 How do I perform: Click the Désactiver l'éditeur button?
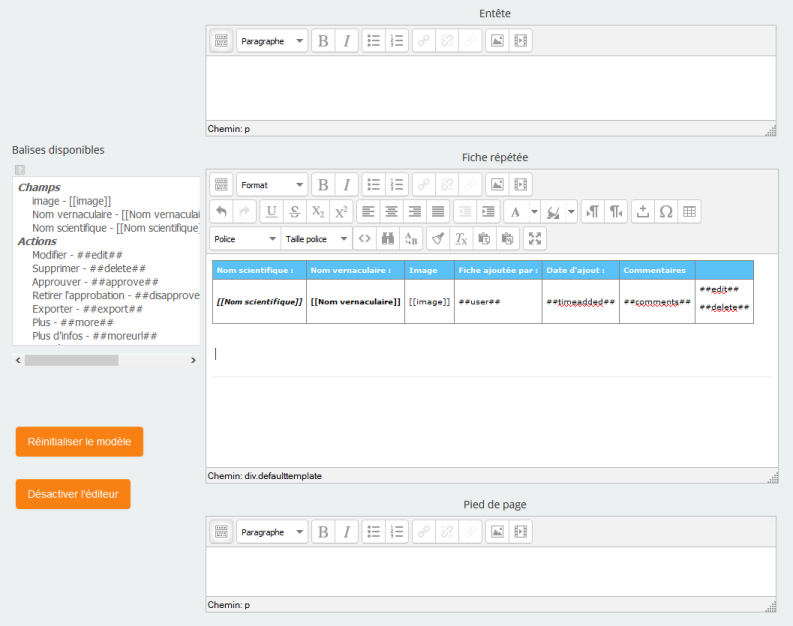point(73,494)
